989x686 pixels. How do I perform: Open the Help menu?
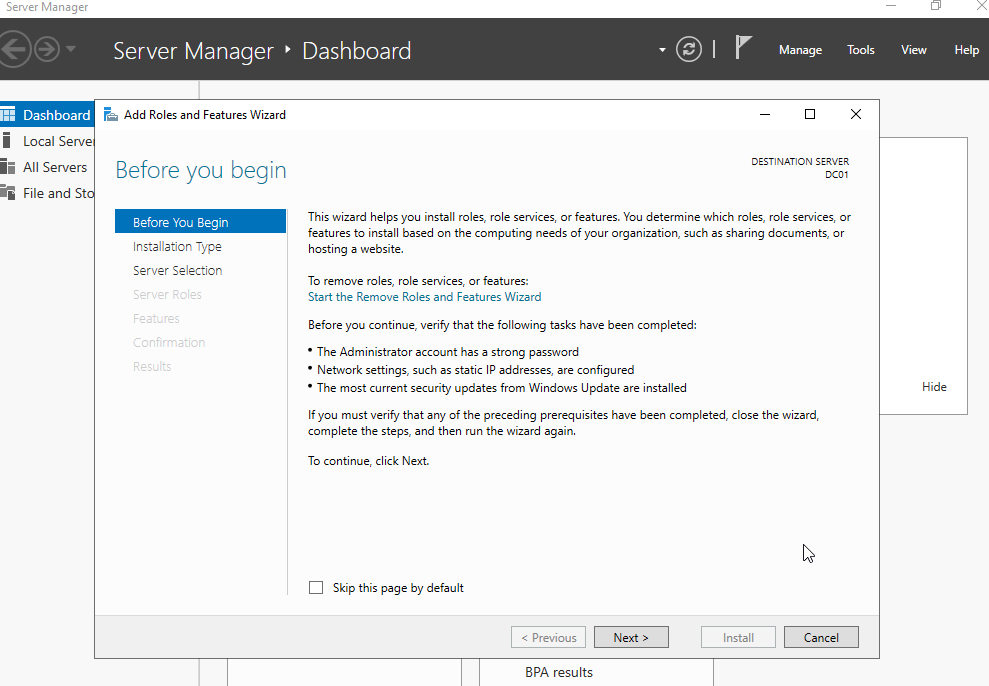[966, 50]
